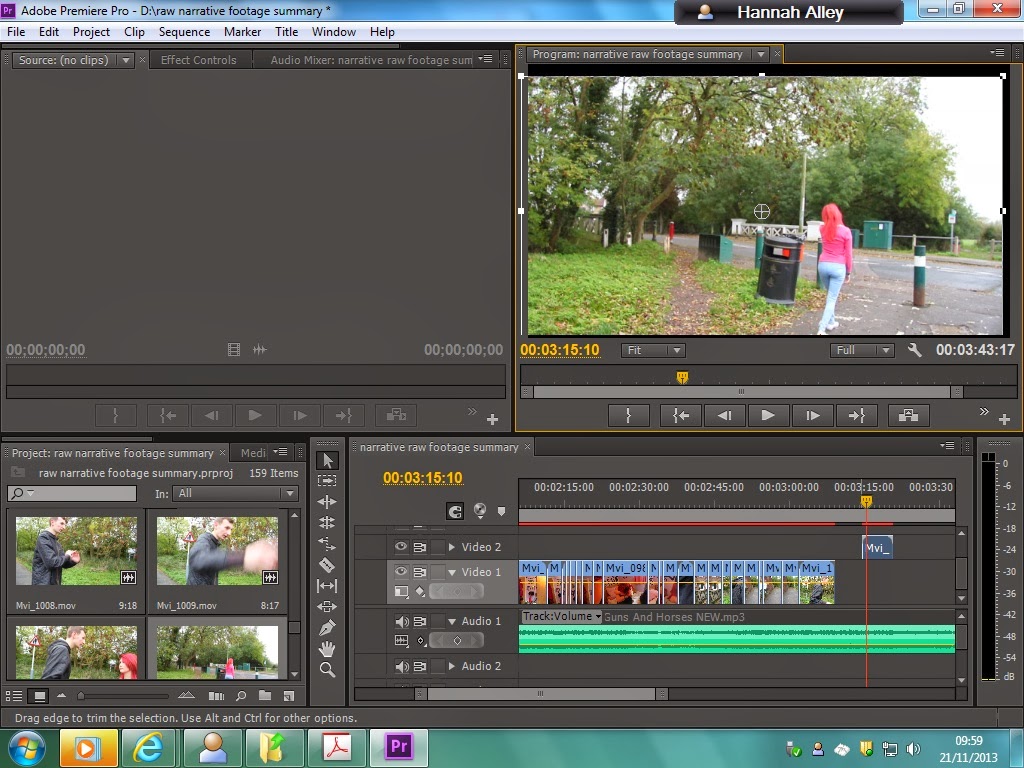Select the Zoom tool magnifier
Viewport: 1024px width, 768px height.
tap(327, 669)
